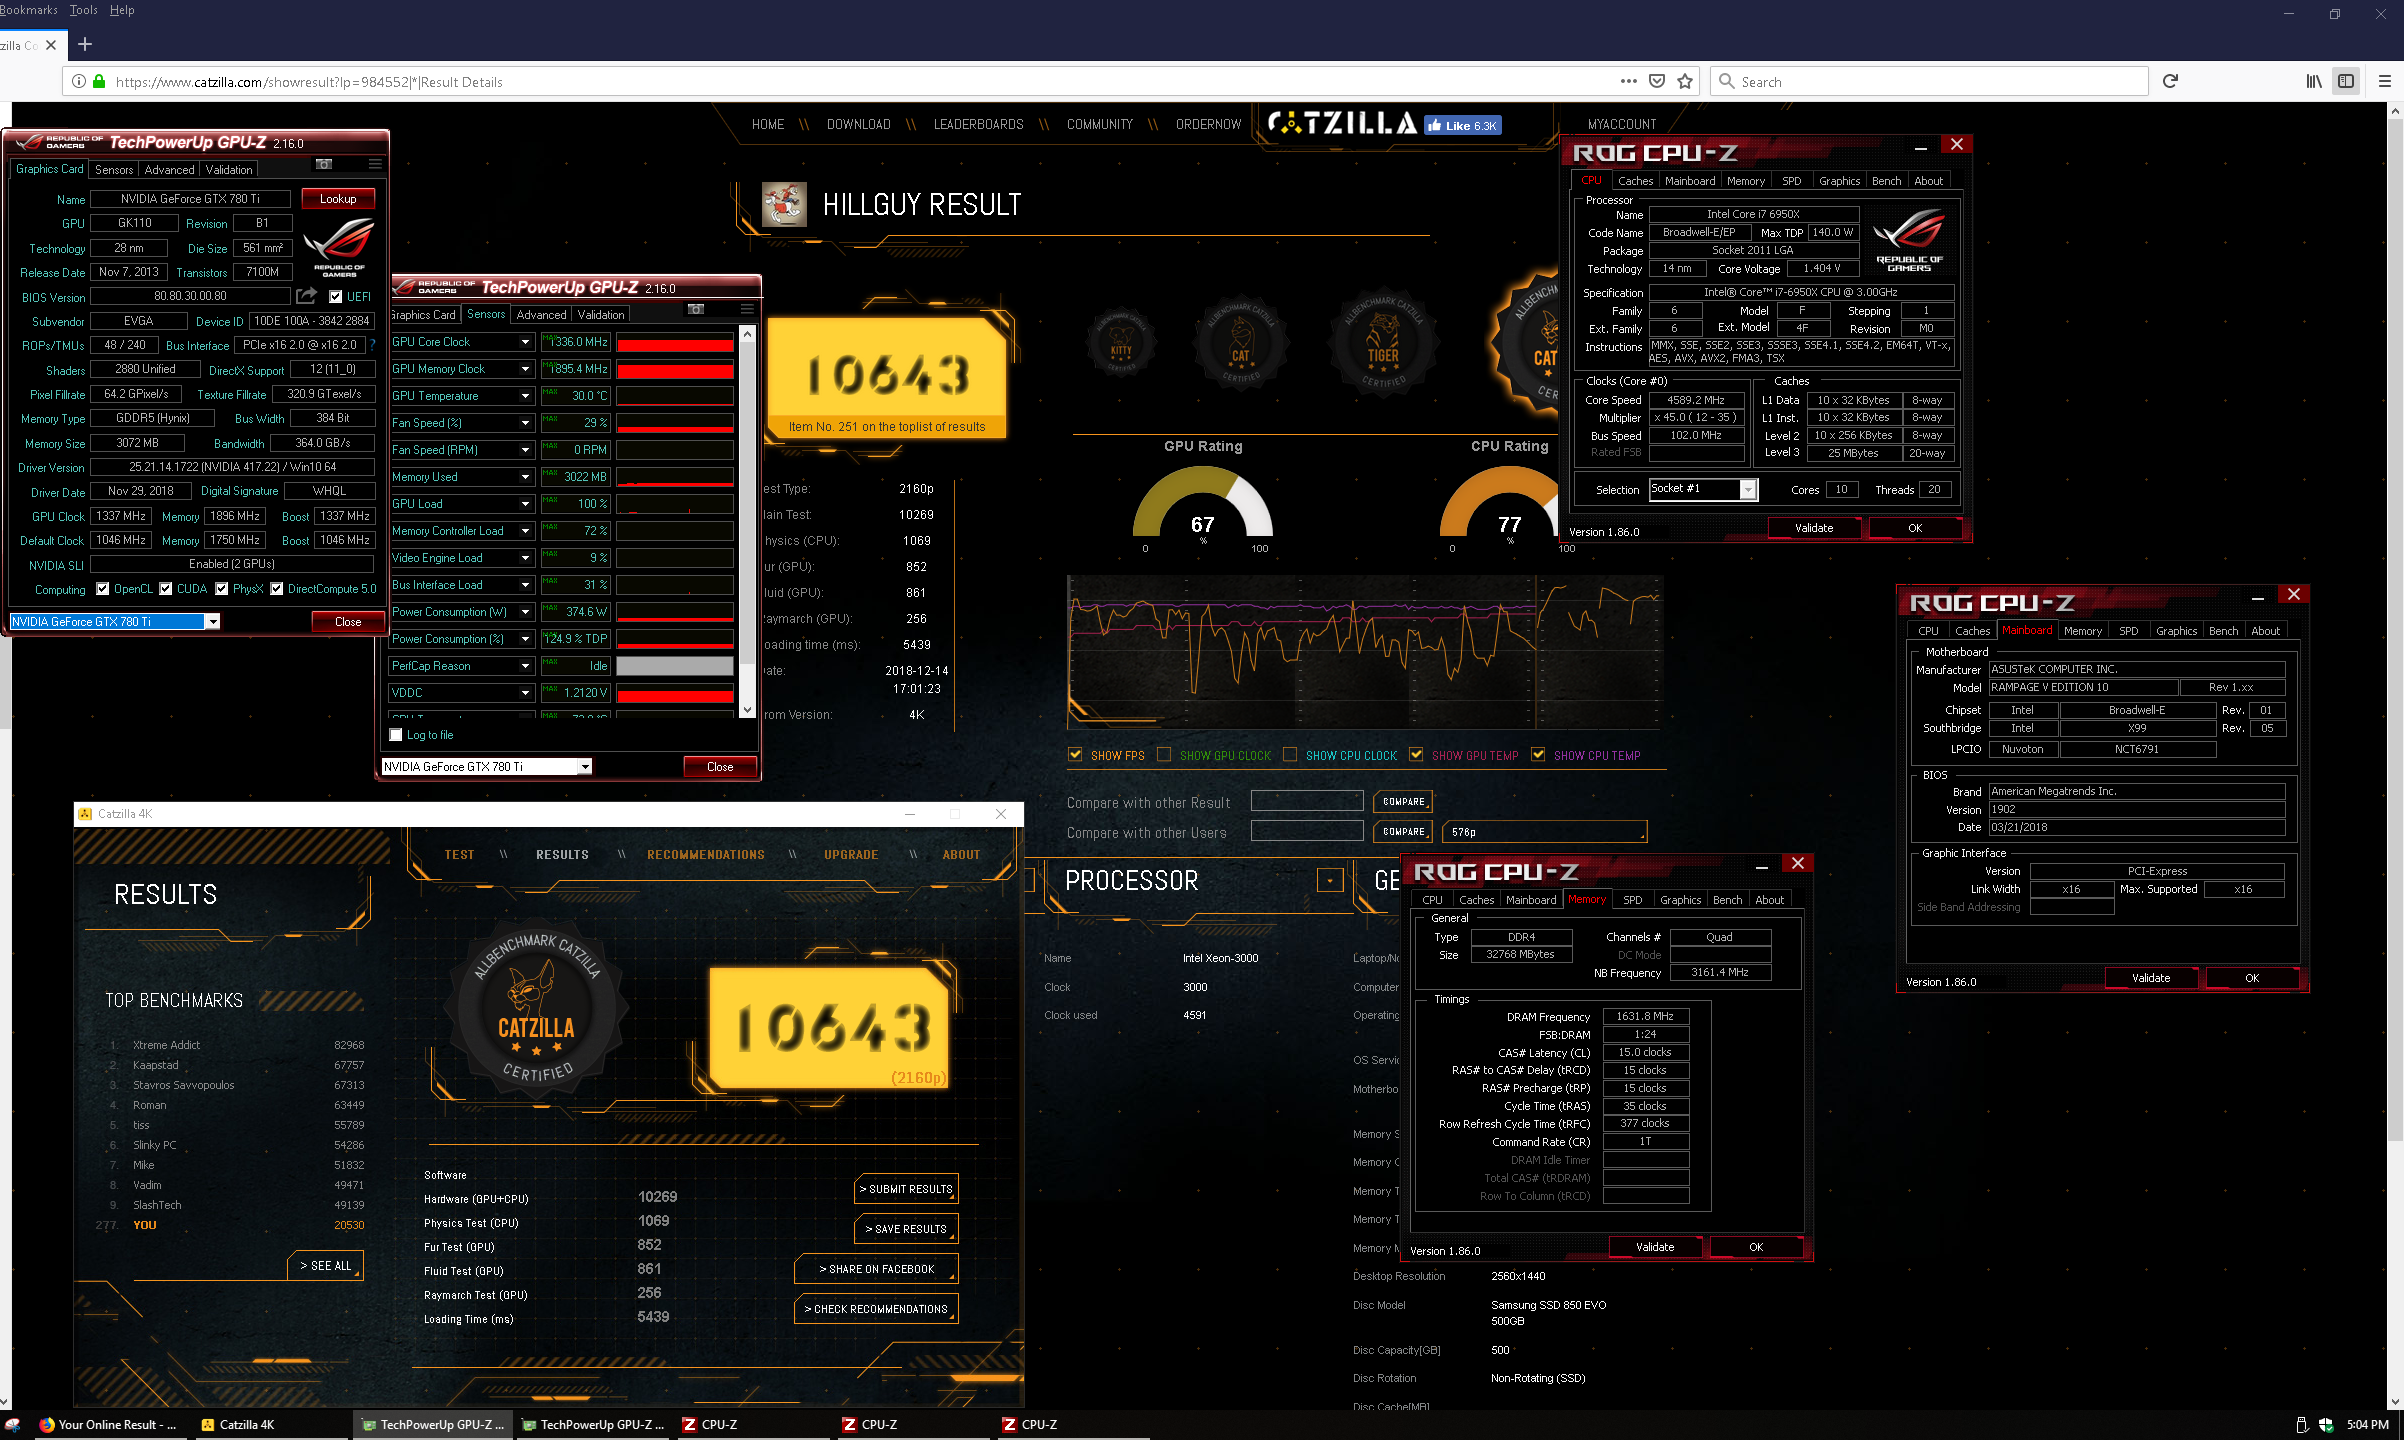2404x1440 pixels.
Task: Click the Lookup button in GPU-Z
Action: (x=338, y=199)
